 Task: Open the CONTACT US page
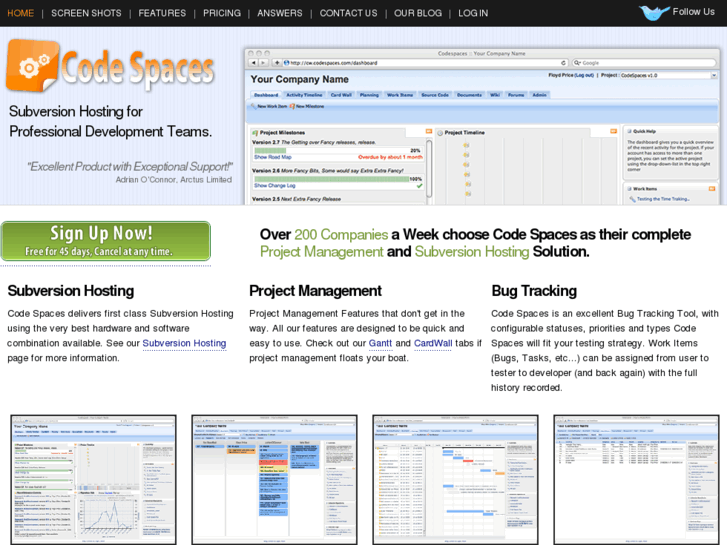[348, 13]
